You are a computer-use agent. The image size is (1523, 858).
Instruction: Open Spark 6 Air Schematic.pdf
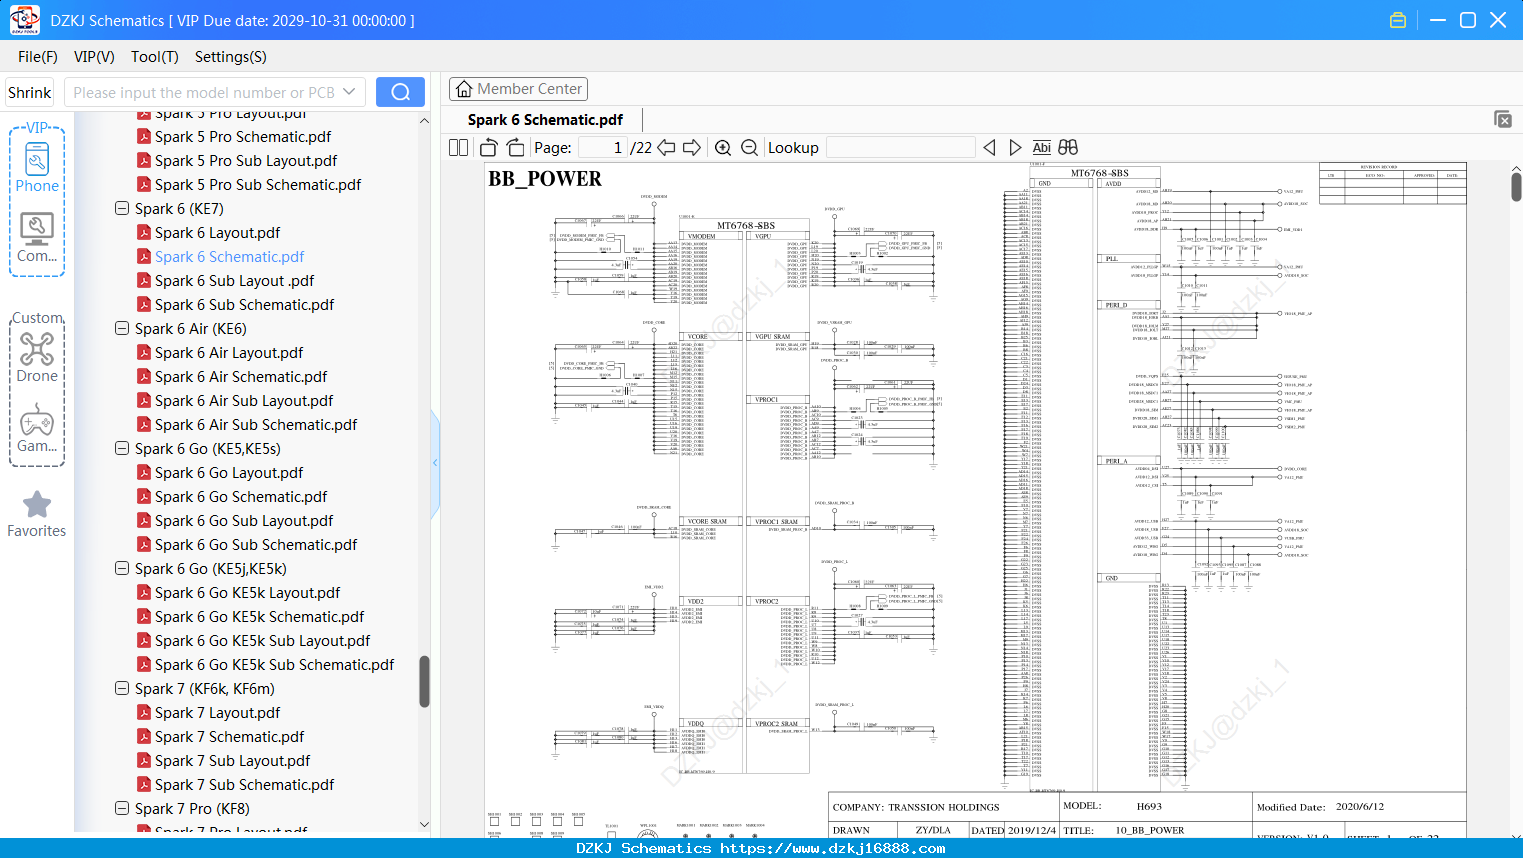(241, 377)
